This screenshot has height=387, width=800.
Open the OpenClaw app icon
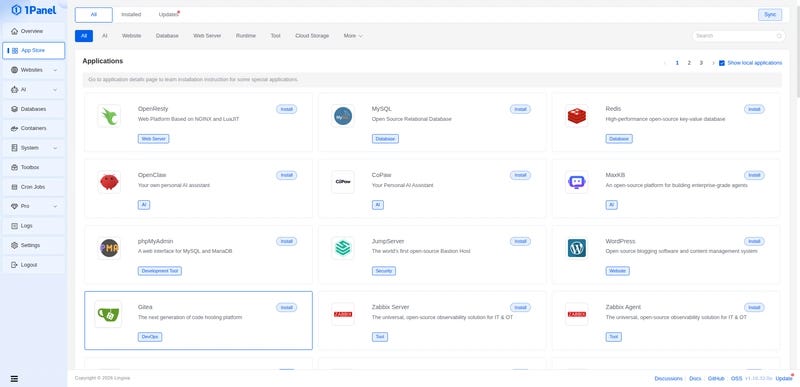(x=109, y=182)
